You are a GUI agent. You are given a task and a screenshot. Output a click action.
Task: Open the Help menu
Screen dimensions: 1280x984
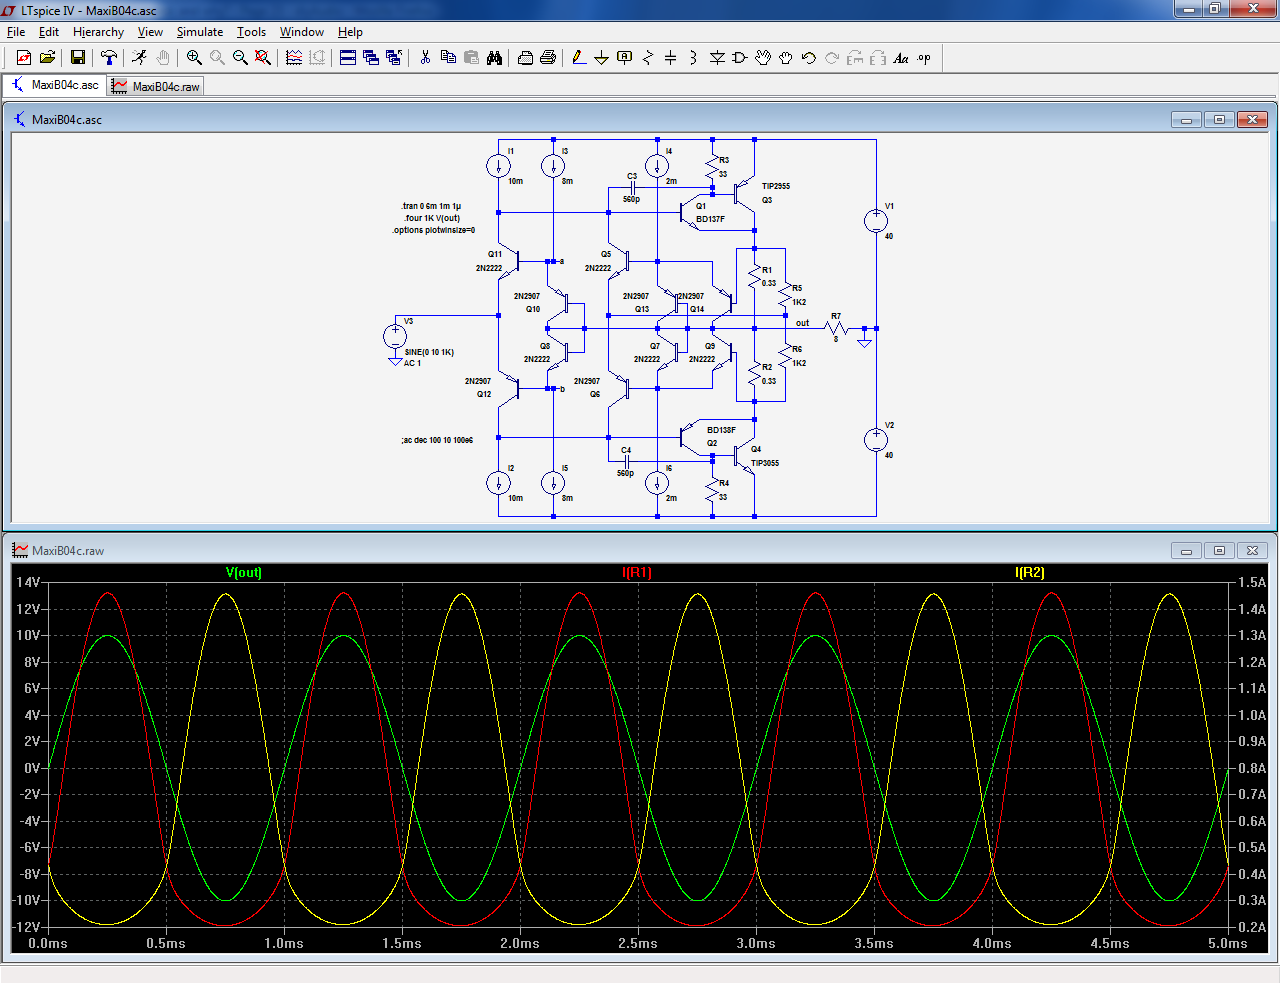click(350, 32)
